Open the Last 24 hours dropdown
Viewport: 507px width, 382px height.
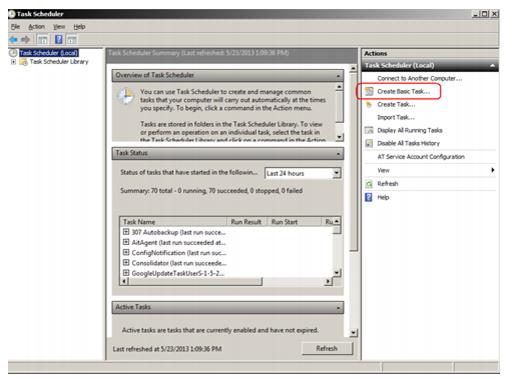337,173
